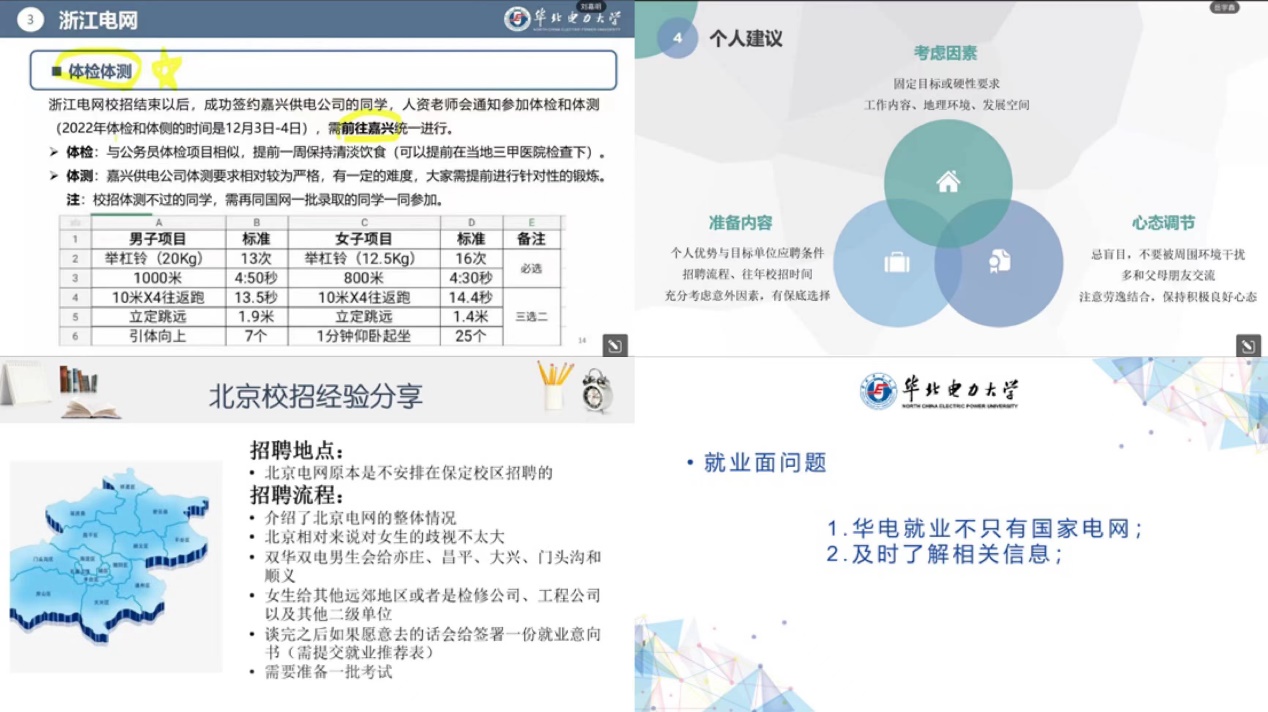
Task: Click the highlighted 前往嘉兴 text
Action: [368, 128]
